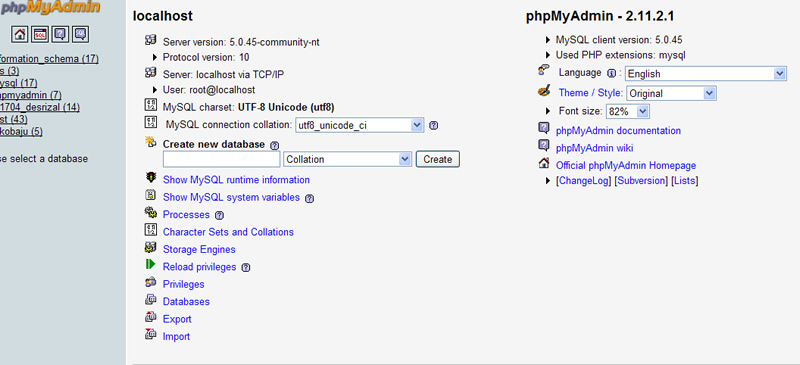Open the MySQL connection collation dropdown
The height and width of the screenshot is (365, 800).
359,125
